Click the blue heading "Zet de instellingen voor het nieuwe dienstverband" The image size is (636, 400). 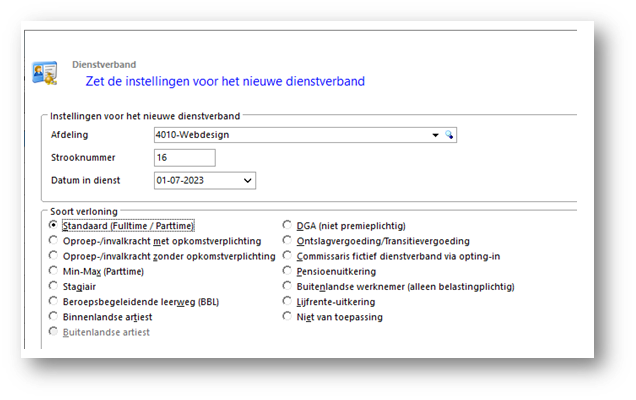tap(225, 82)
